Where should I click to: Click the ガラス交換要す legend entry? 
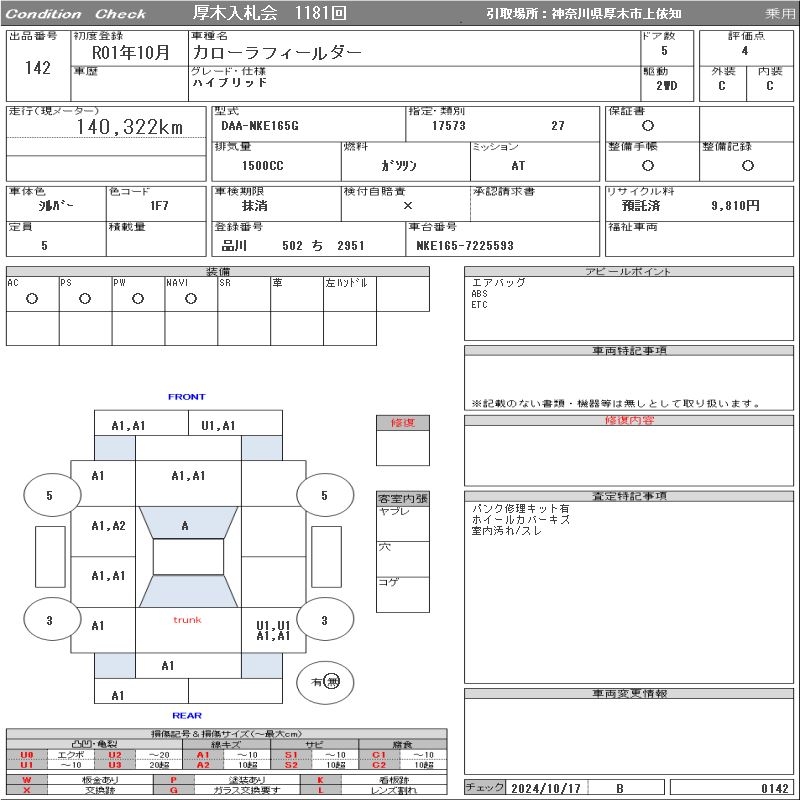pos(246,790)
